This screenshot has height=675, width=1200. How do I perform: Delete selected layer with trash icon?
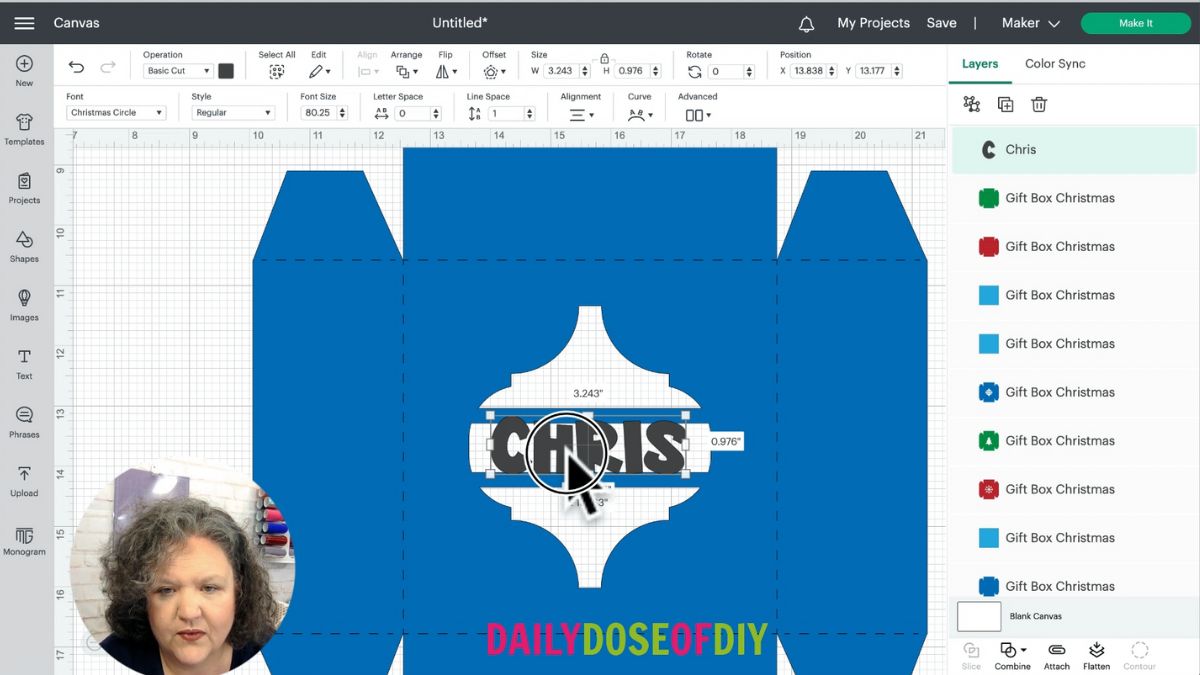tap(1039, 104)
